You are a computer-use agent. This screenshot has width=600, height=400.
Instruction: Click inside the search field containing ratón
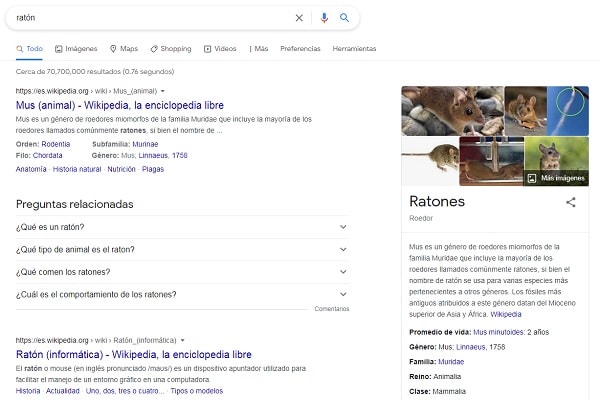tap(153, 18)
